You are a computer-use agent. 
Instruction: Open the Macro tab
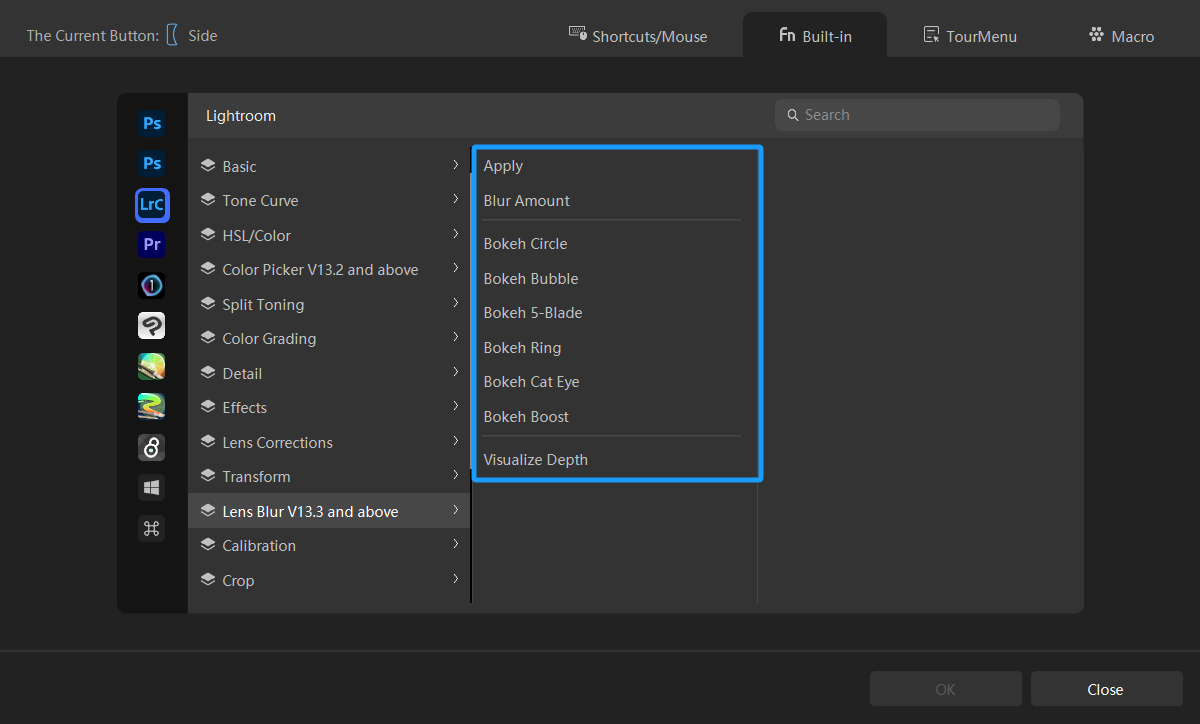pos(1121,36)
